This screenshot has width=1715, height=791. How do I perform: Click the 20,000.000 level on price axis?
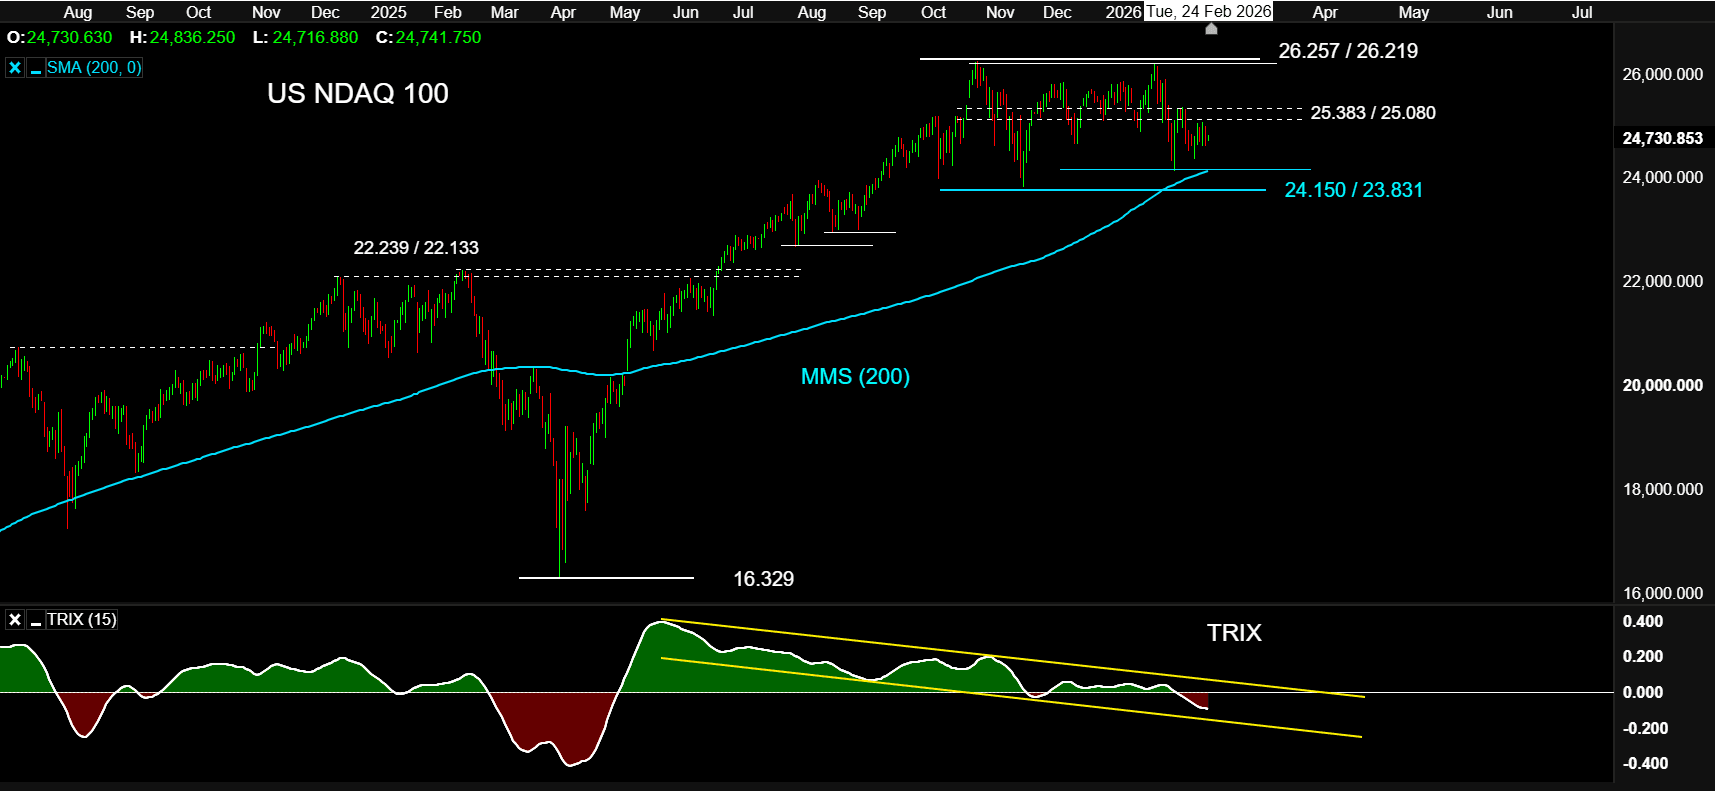point(1662,385)
